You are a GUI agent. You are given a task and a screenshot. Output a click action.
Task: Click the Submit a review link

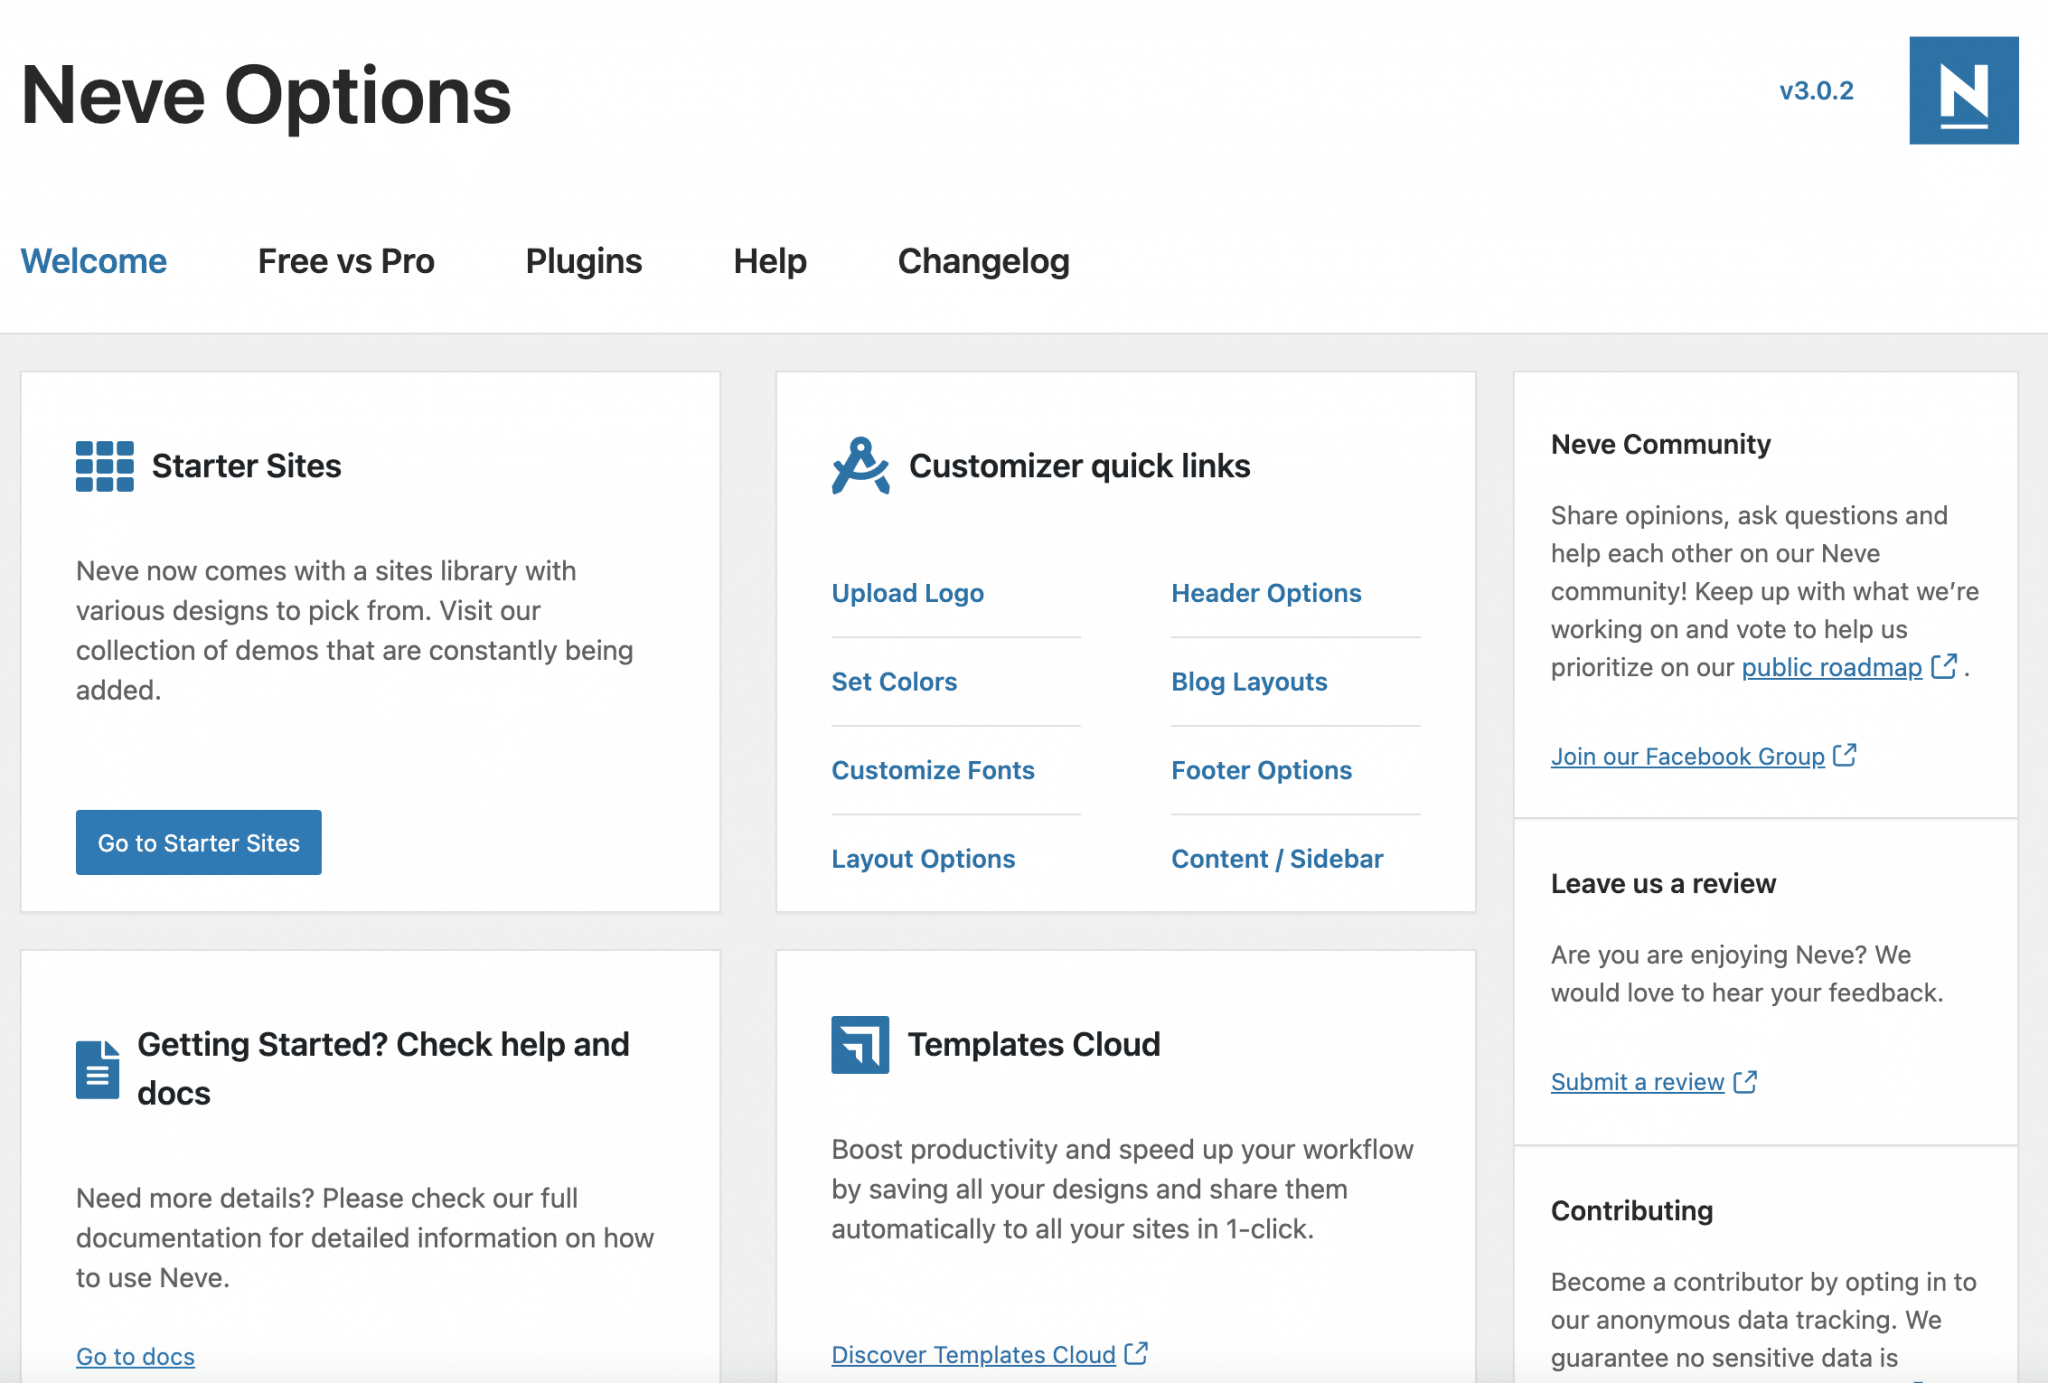click(x=1638, y=1082)
